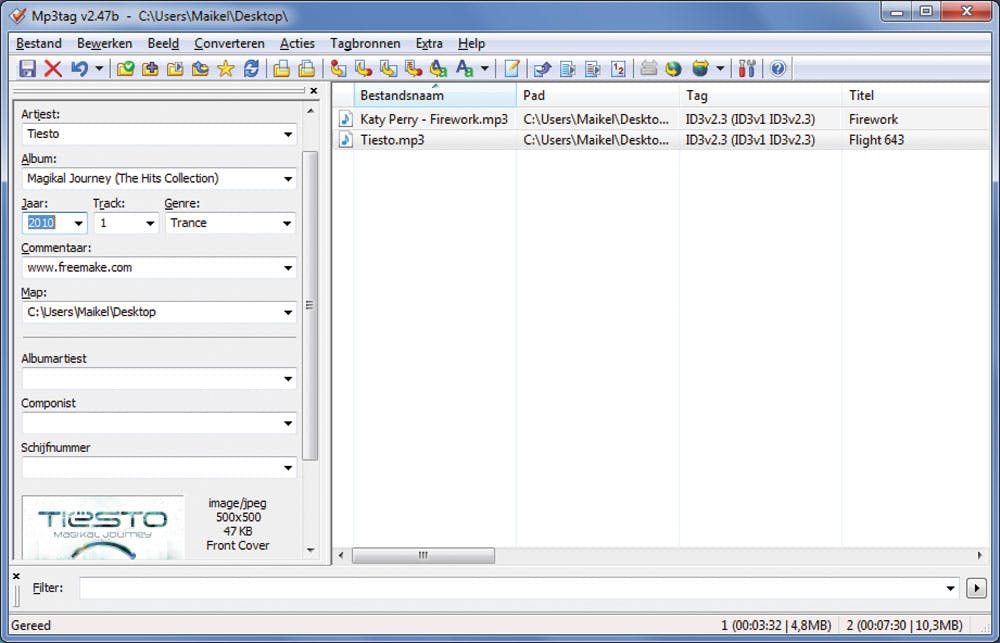Screen dimensions: 1000x643
Task: Sort by the Pad column header
Action: 598,96
